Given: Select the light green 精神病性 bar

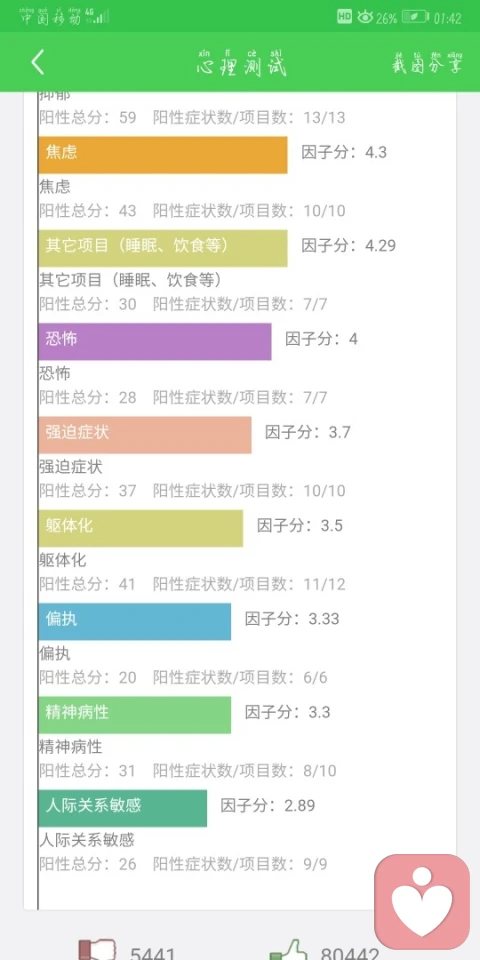Looking at the screenshot, I should (x=135, y=714).
